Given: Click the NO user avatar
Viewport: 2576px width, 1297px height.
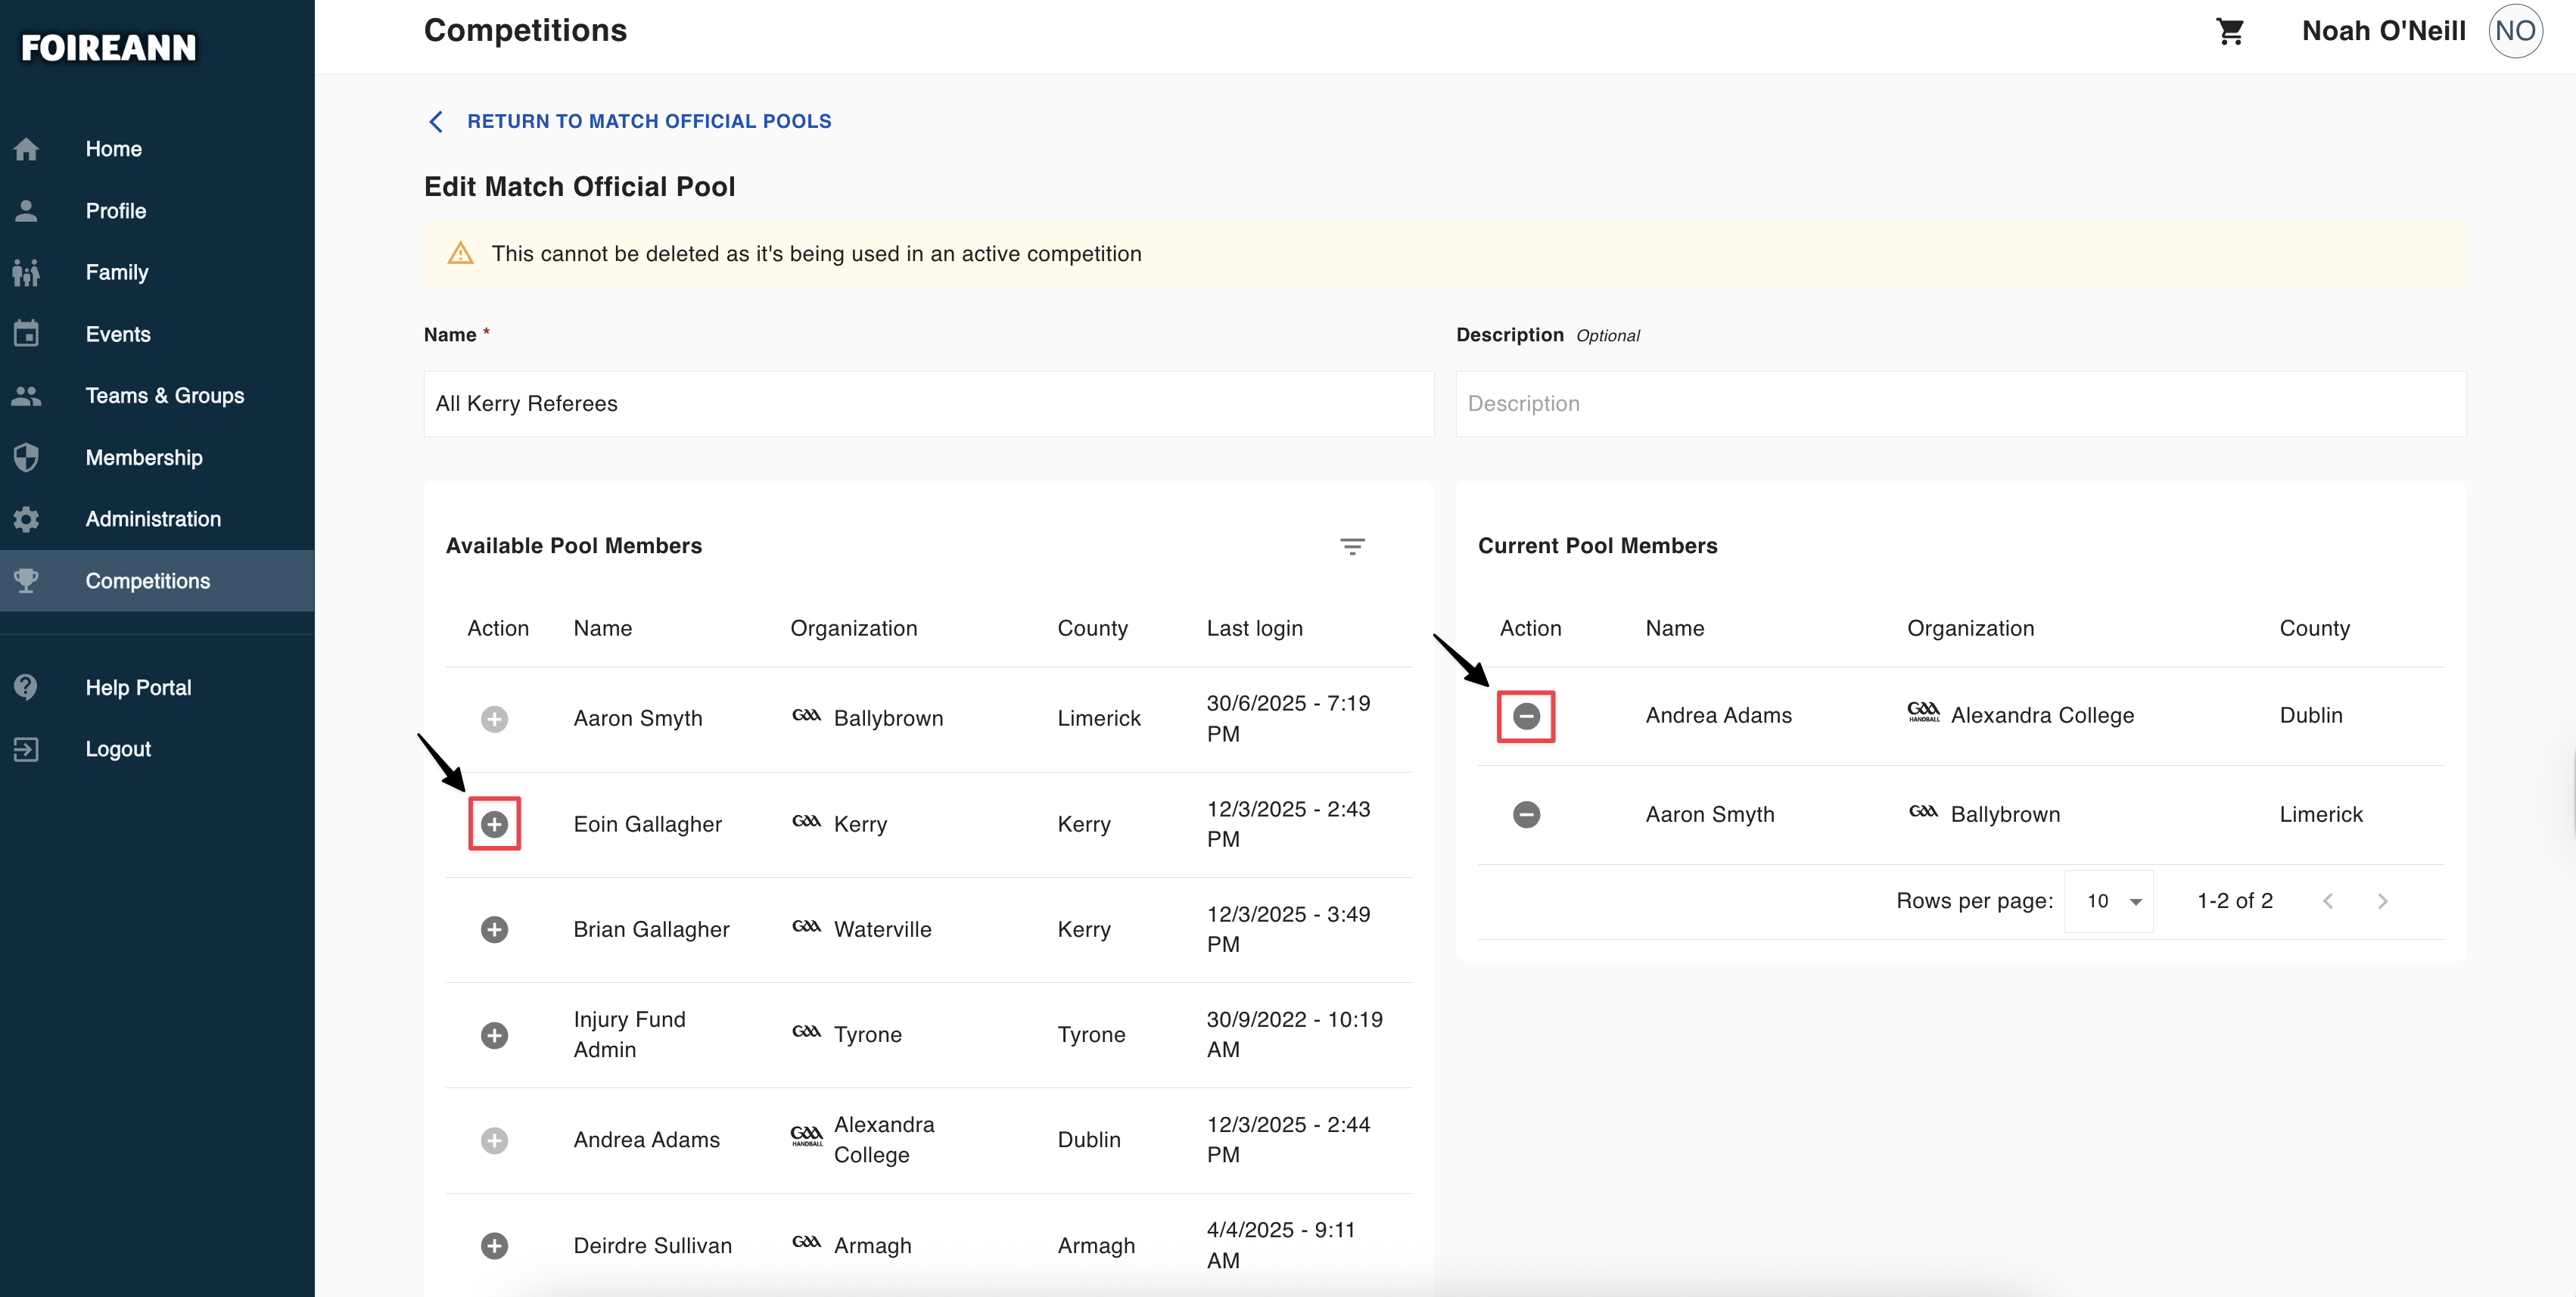Looking at the screenshot, I should 2515,31.
